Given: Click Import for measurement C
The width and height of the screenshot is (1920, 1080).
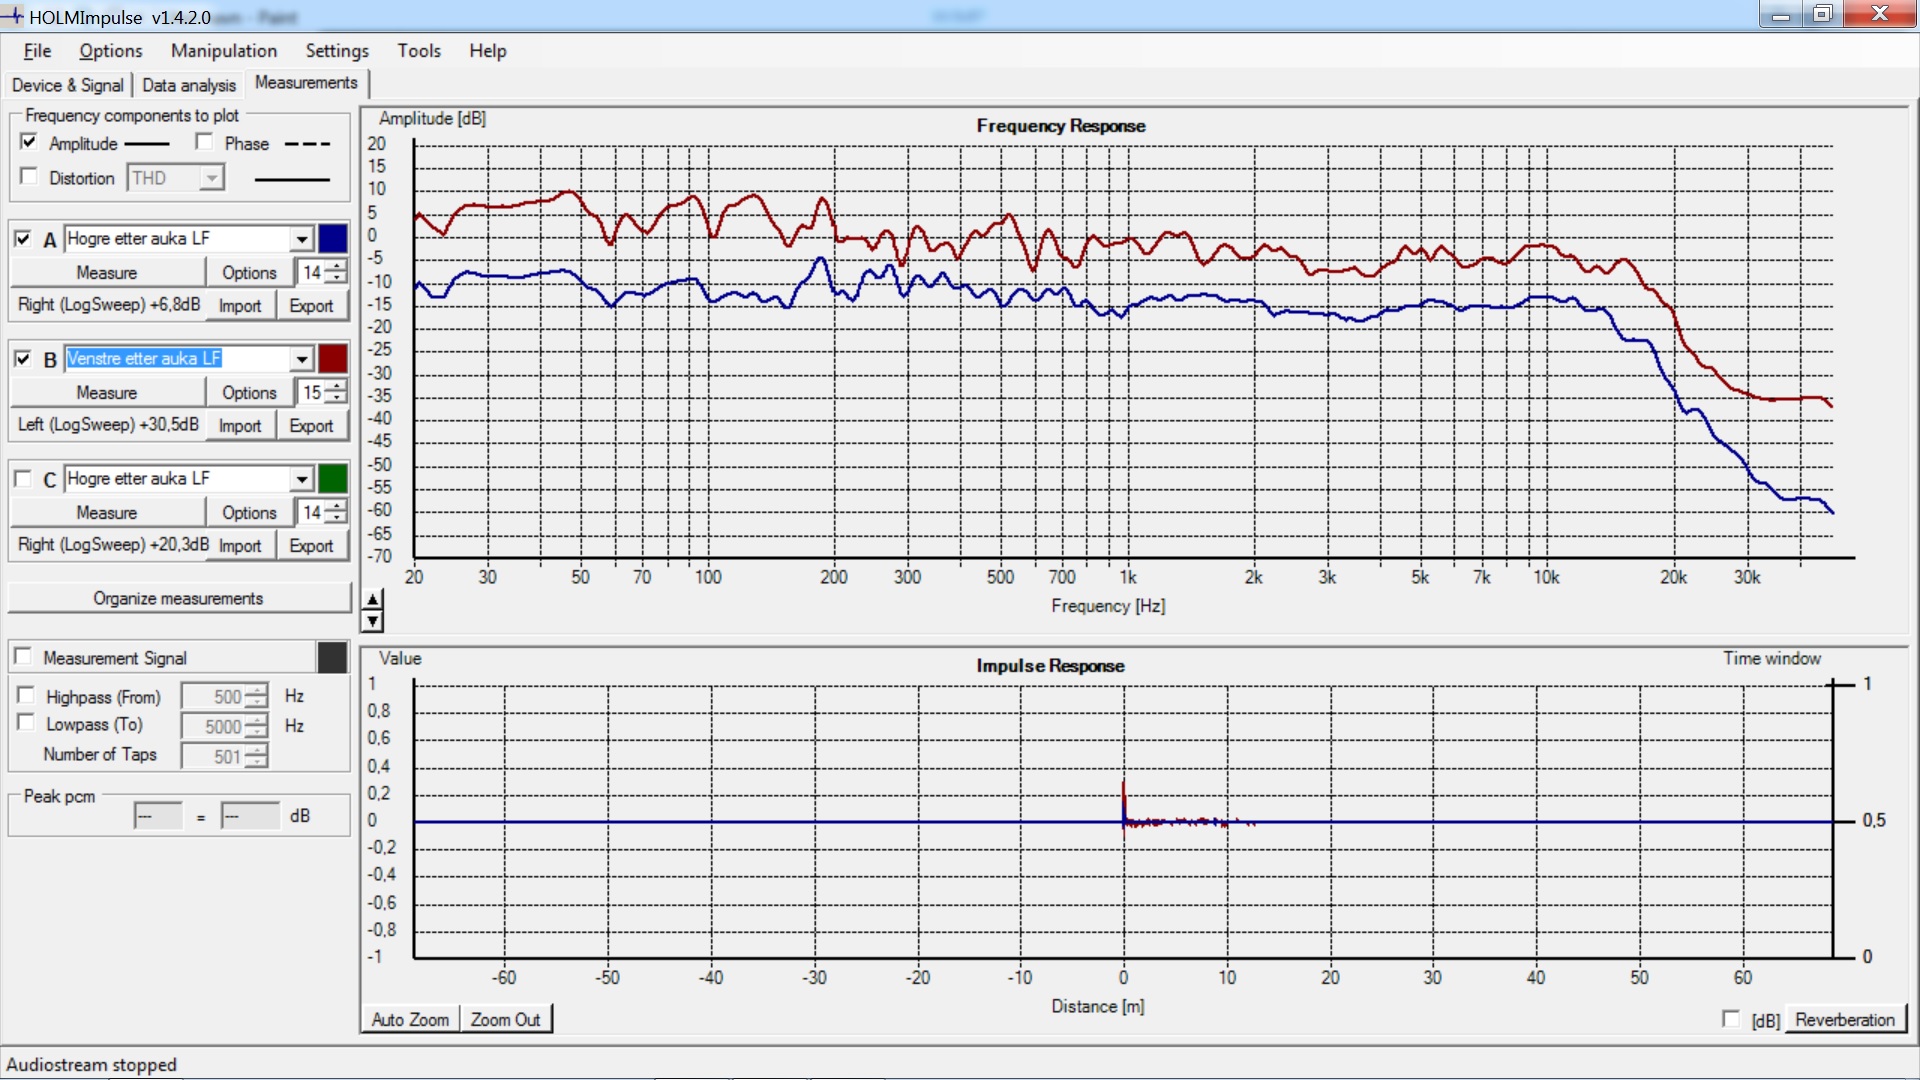Looking at the screenshot, I should pos(240,545).
